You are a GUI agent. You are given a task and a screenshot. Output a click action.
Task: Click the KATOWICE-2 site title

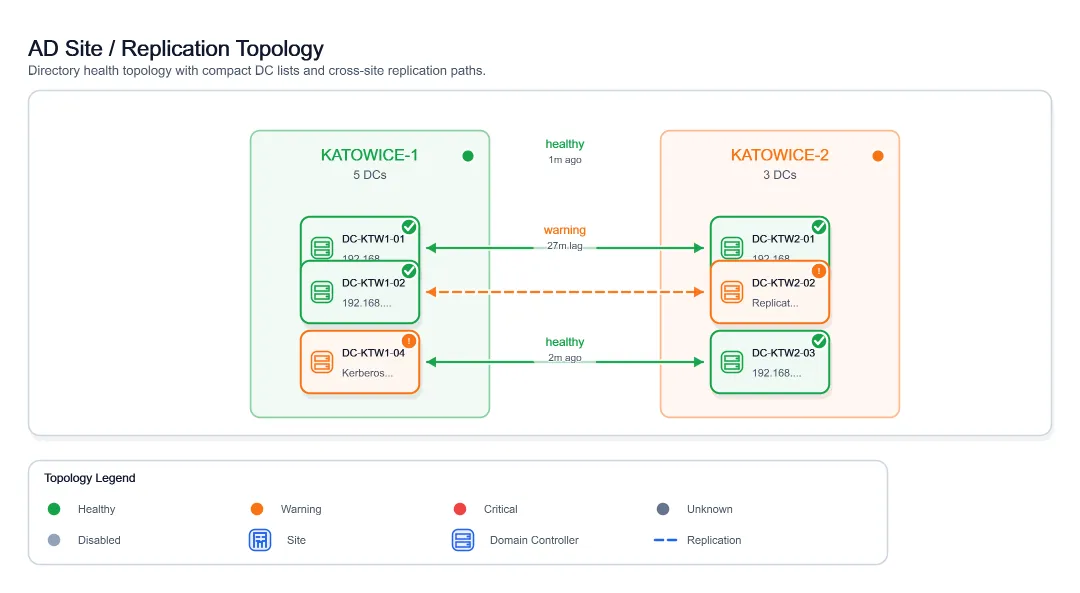pyautogui.click(x=780, y=155)
